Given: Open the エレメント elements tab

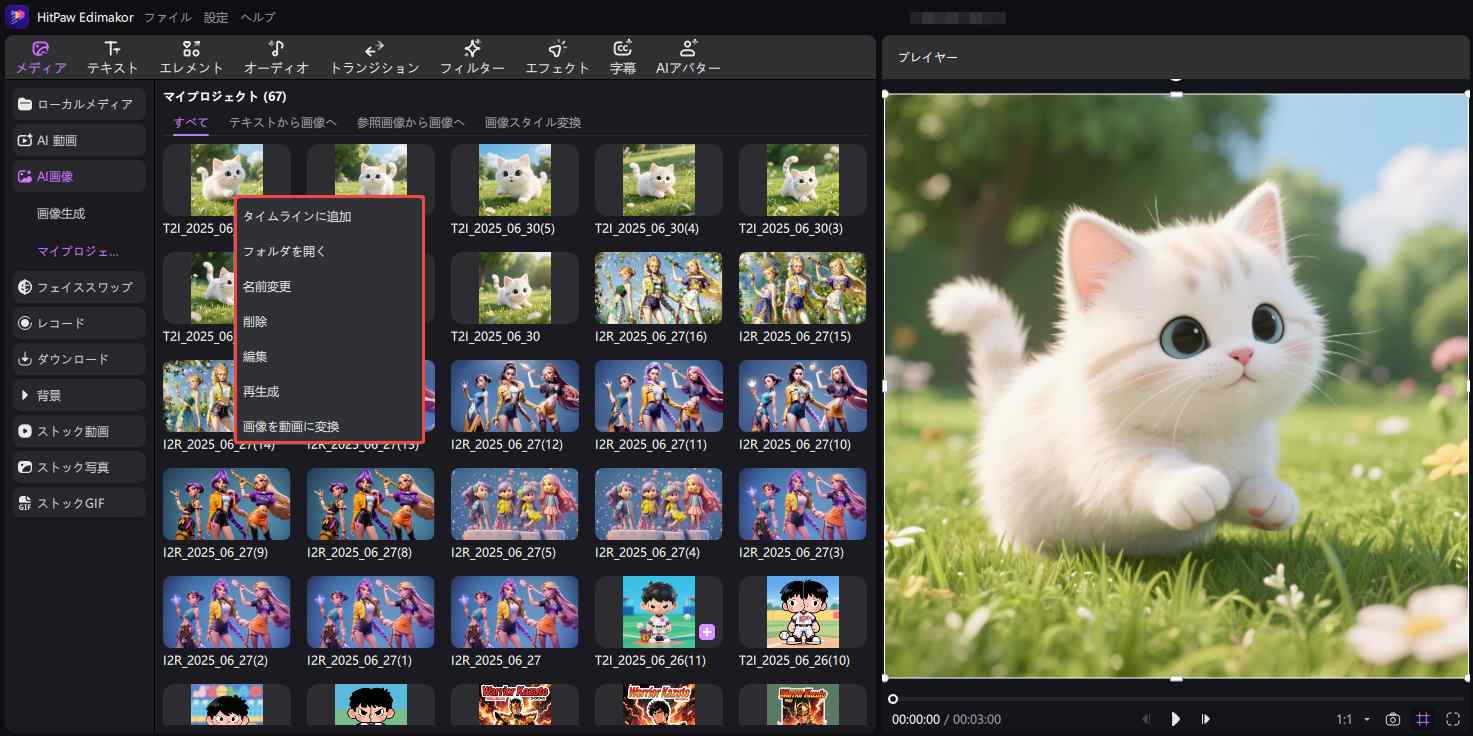Looking at the screenshot, I should click(x=191, y=58).
